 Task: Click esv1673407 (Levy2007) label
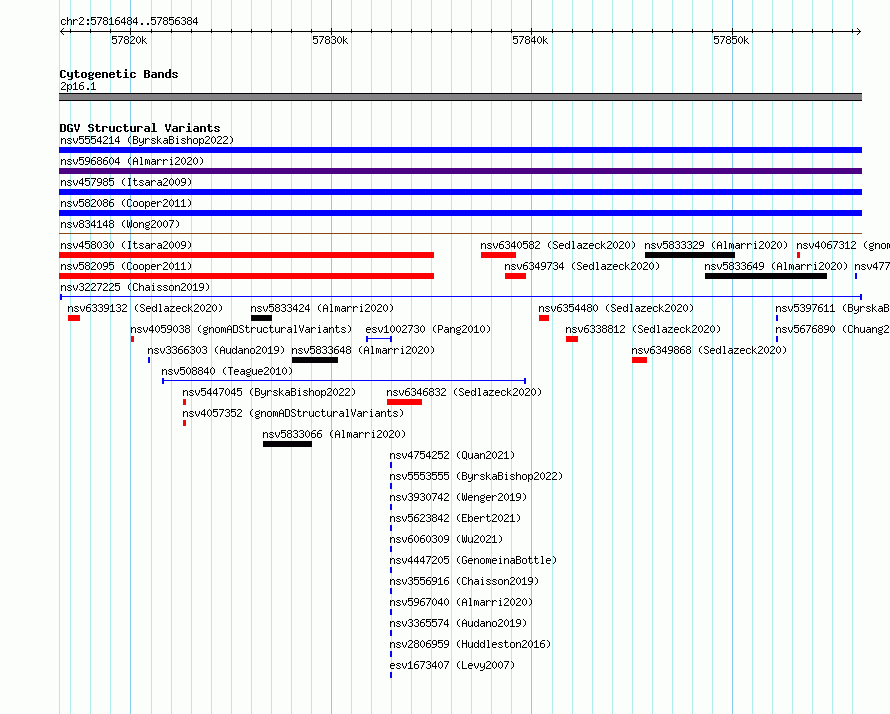pos(452,665)
